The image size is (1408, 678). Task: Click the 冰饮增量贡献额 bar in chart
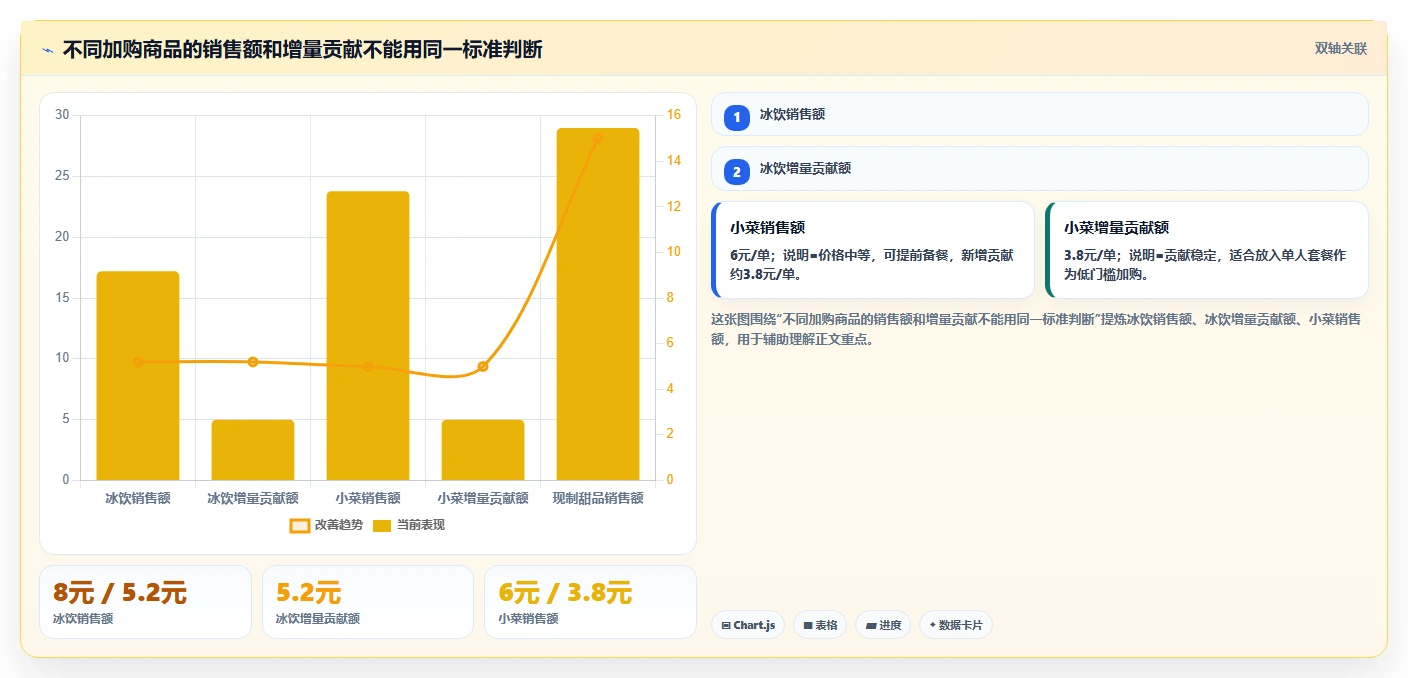click(x=253, y=450)
